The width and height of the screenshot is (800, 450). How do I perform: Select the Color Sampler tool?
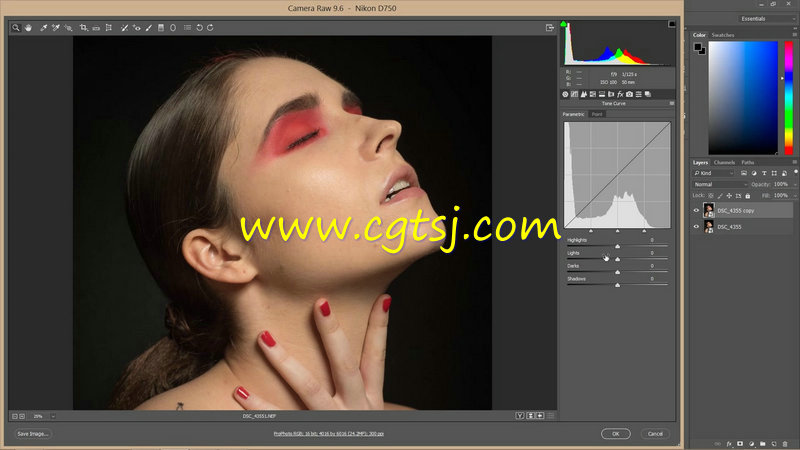click(x=56, y=28)
